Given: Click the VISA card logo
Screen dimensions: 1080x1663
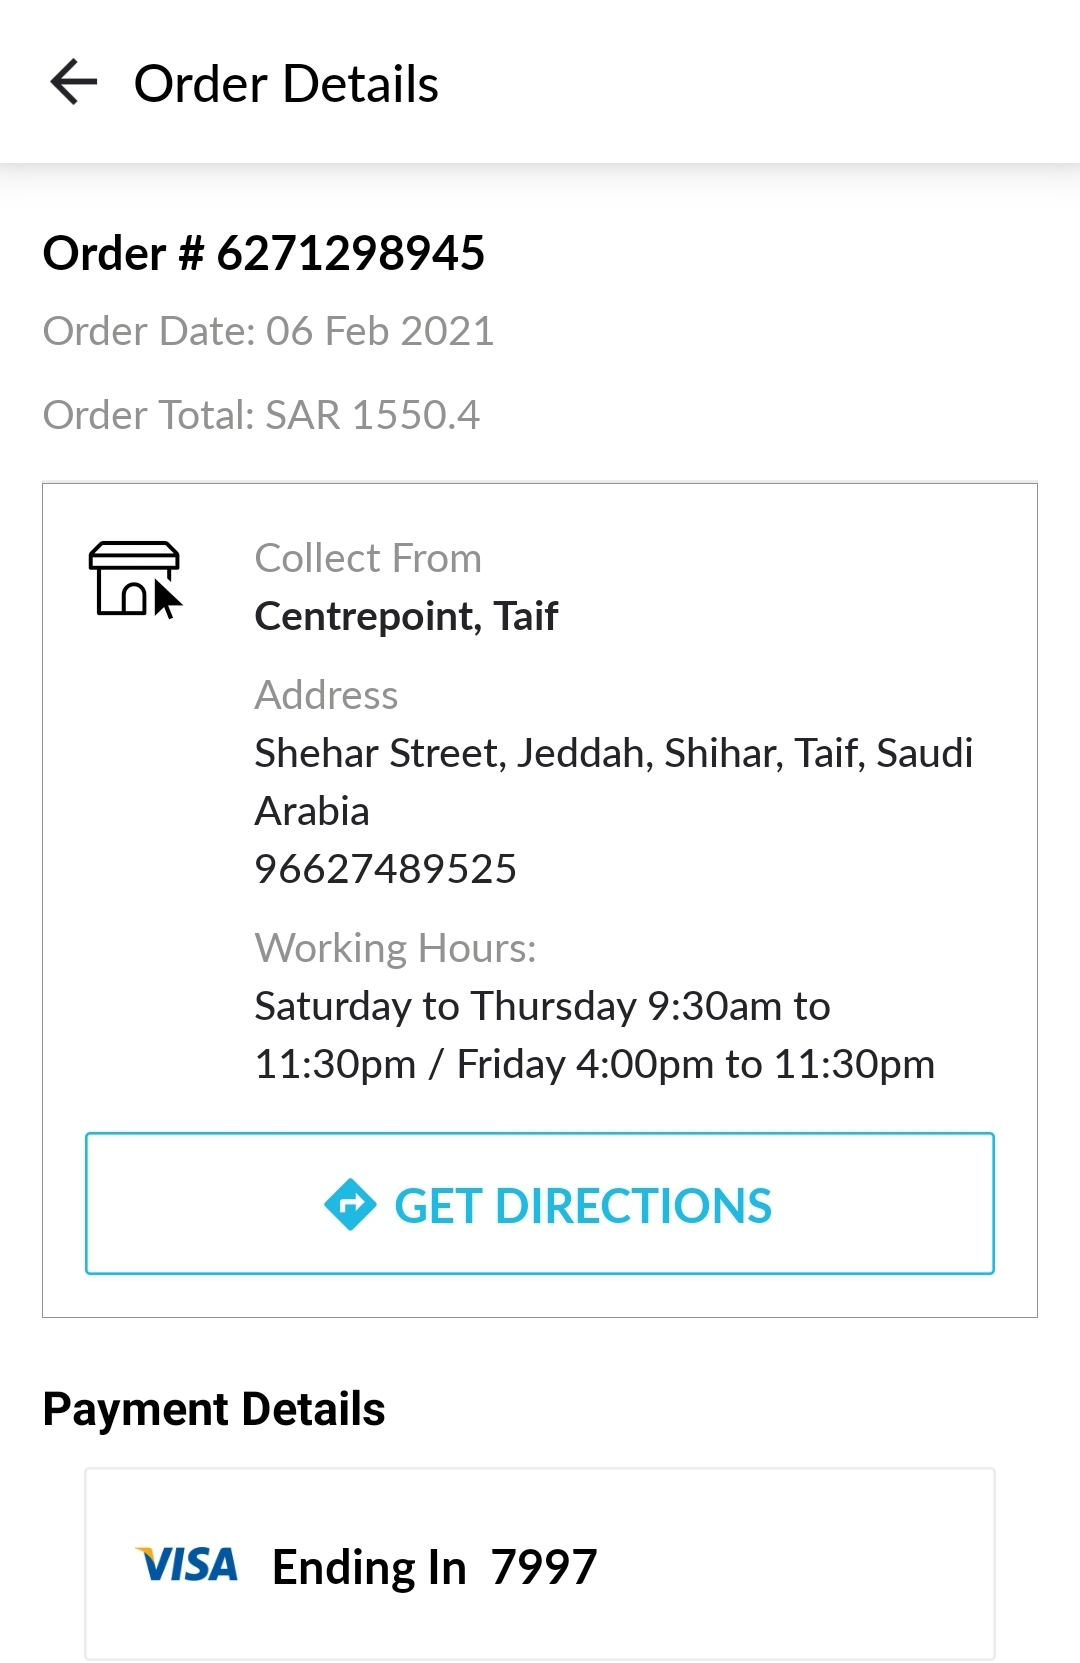Looking at the screenshot, I should pyautogui.click(x=187, y=1565).
